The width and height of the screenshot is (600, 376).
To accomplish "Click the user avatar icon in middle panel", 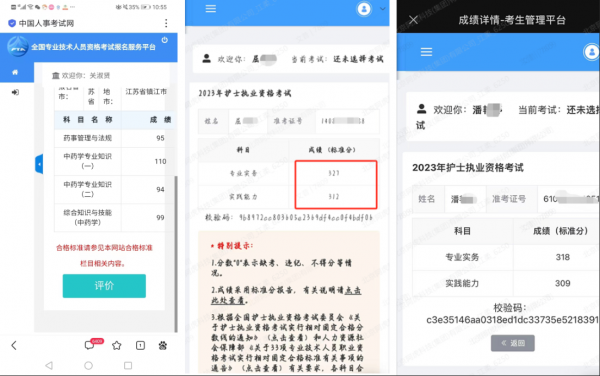I will pyautogui.click(x=364, y=9).
